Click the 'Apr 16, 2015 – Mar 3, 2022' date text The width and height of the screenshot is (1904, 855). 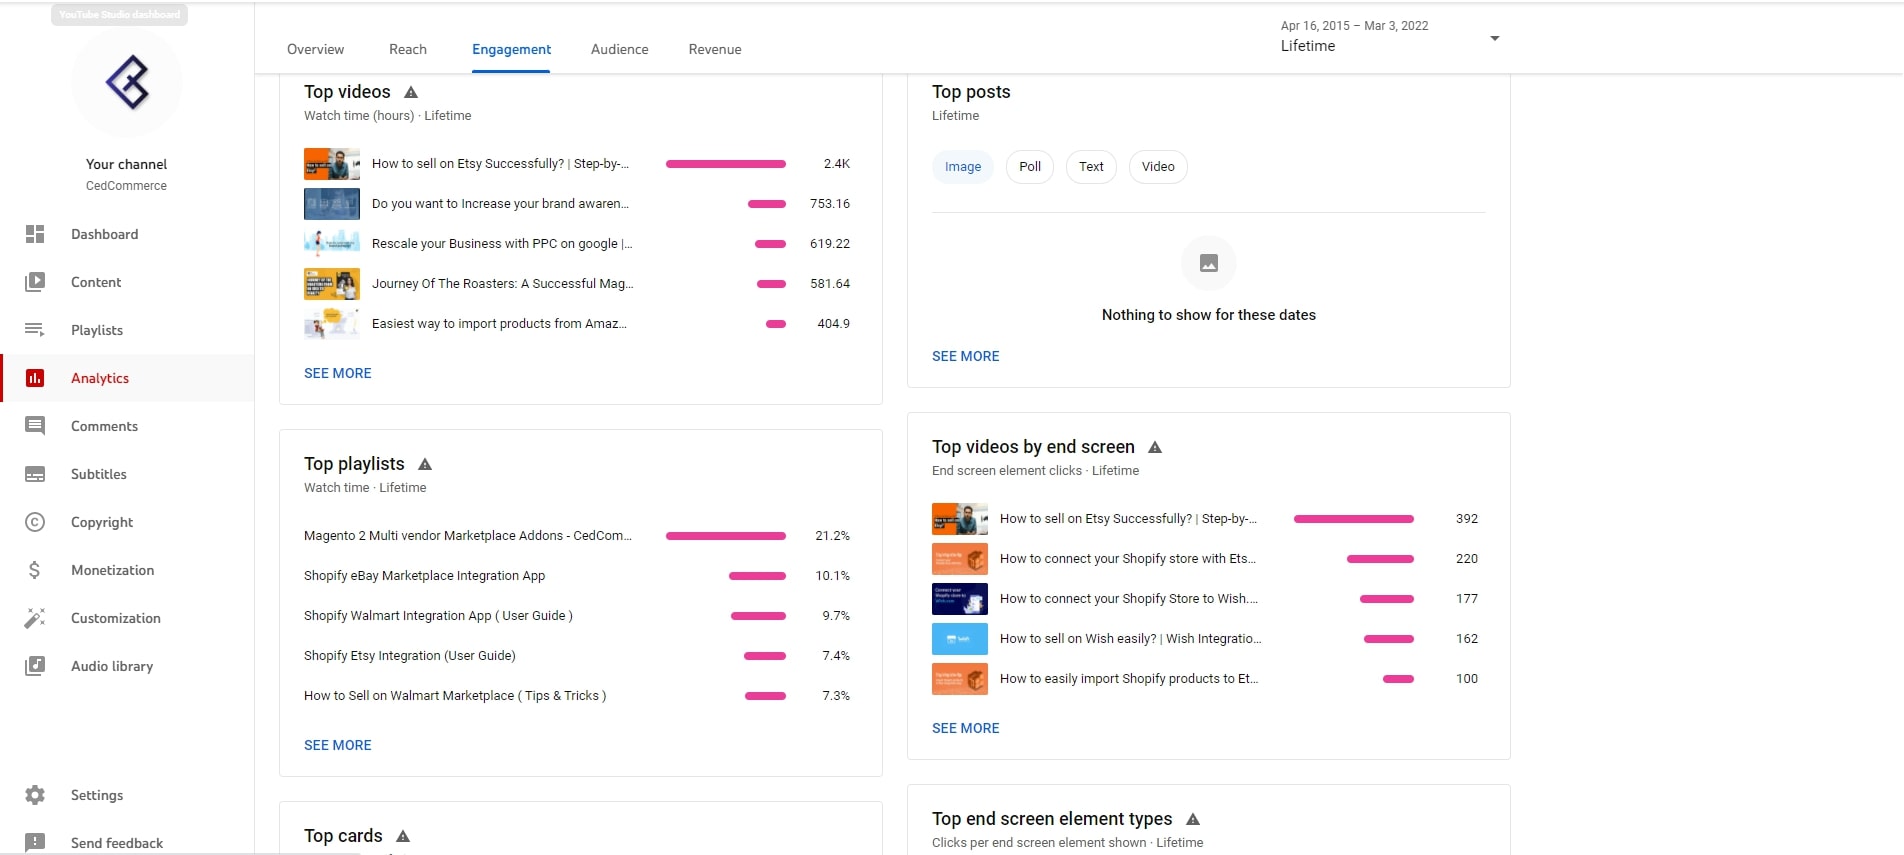click(x=1354, y=26)
